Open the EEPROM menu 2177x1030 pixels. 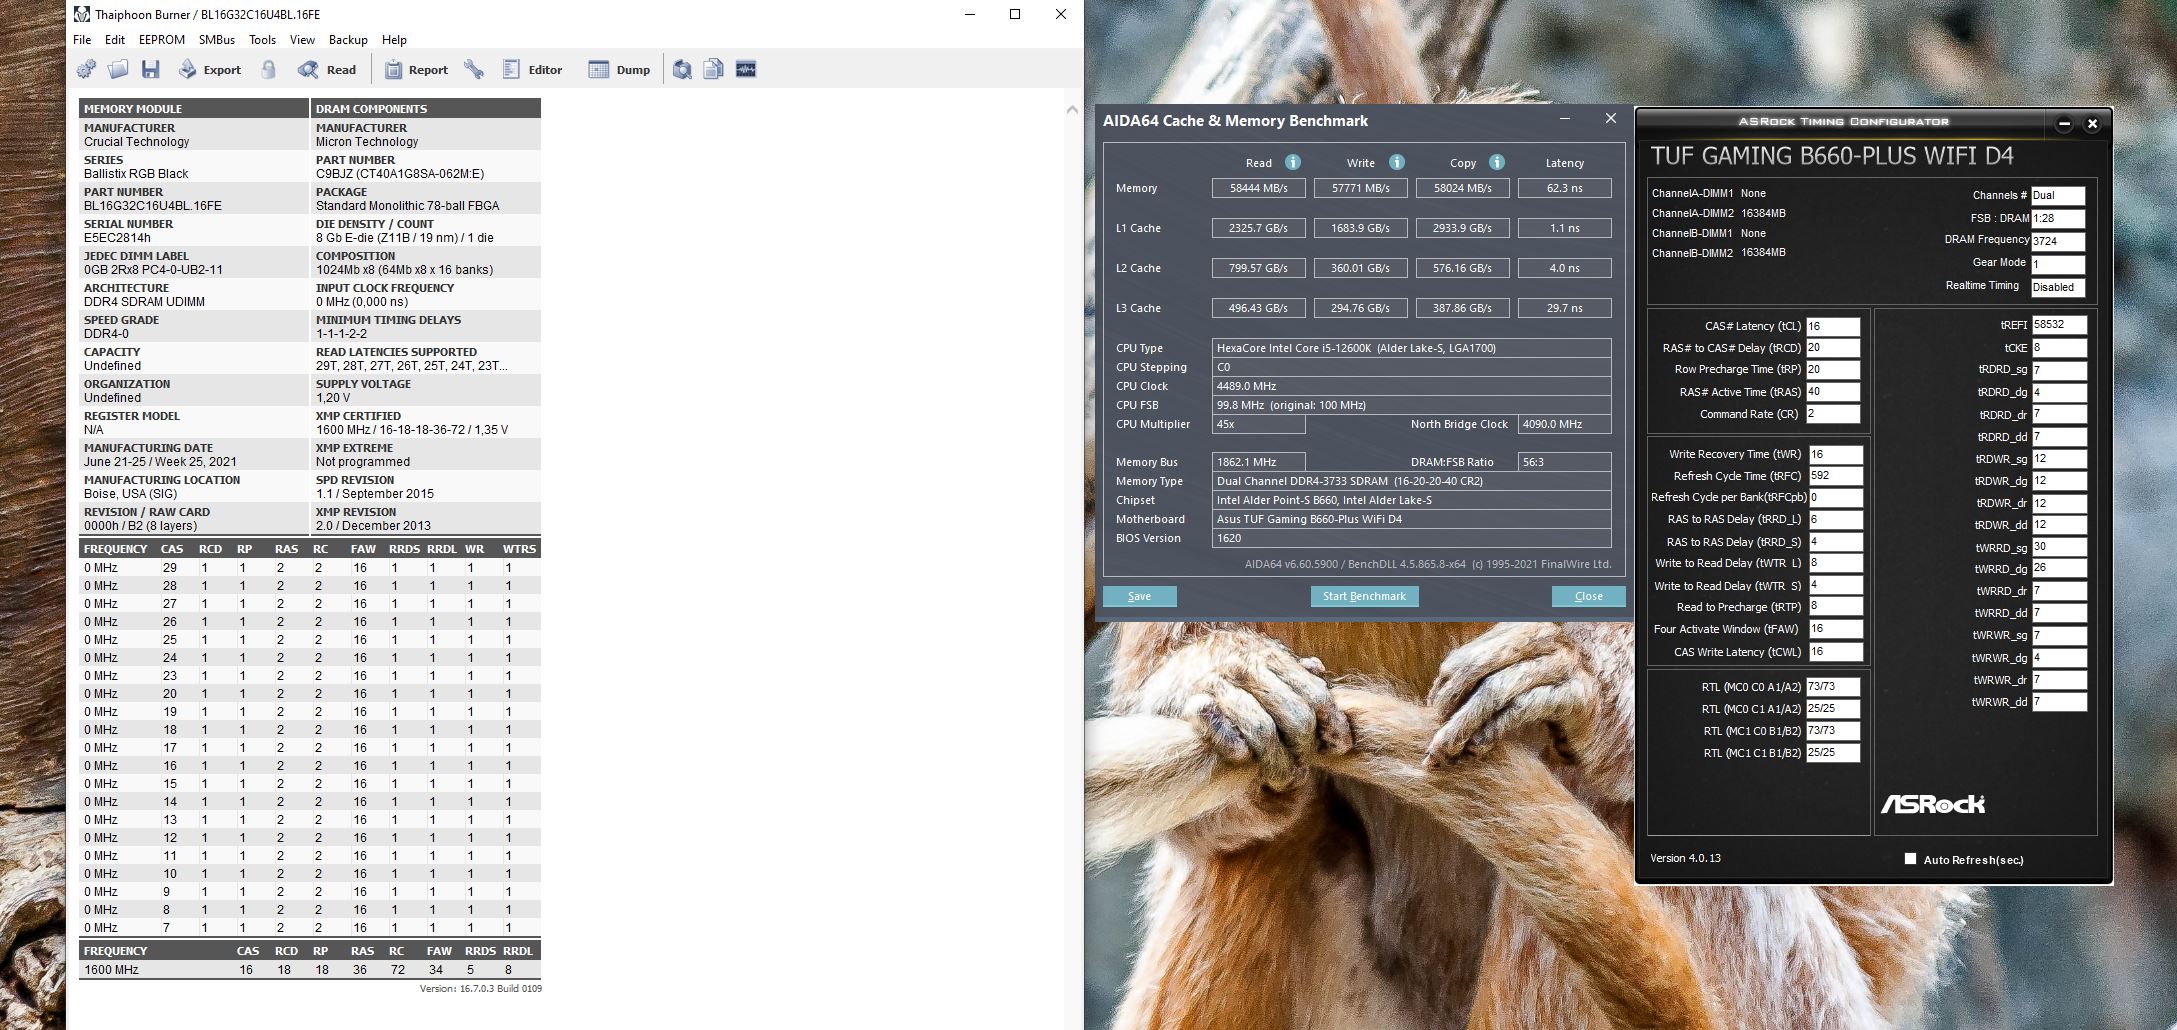(162, 40)
